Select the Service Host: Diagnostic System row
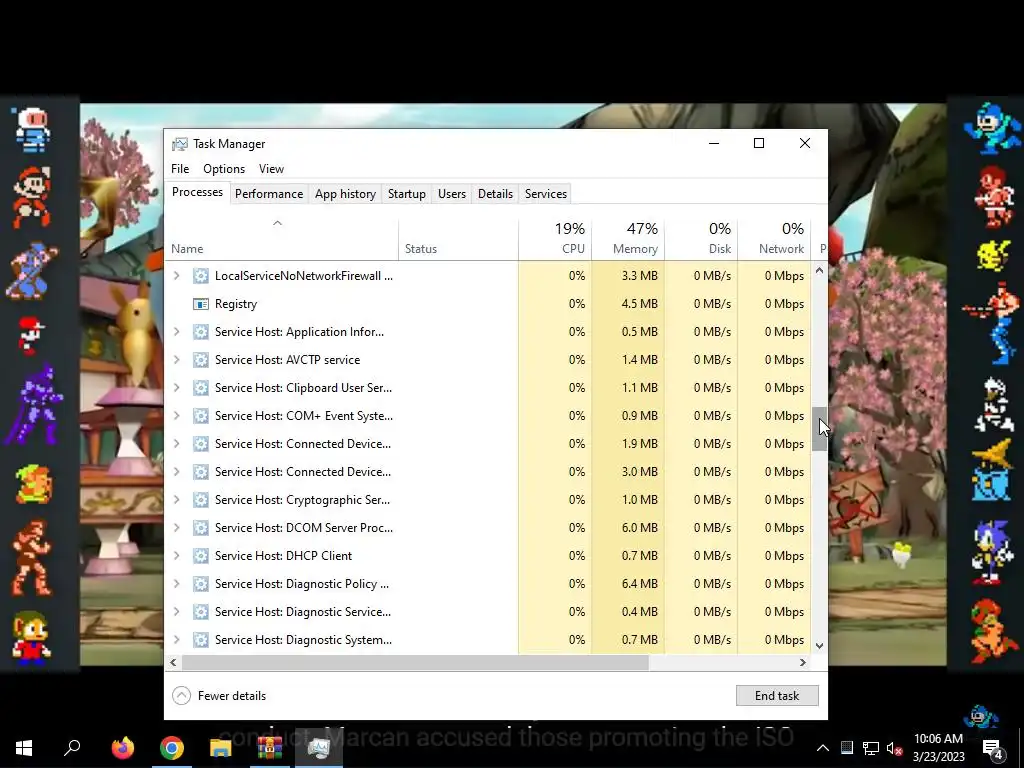 (x=488, y=640)
